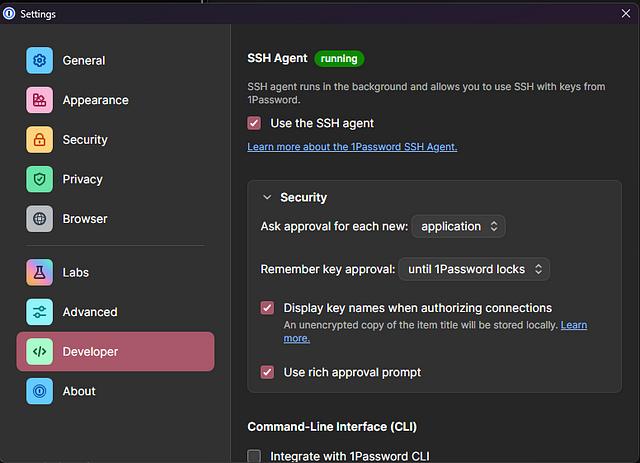This screenshot has width=640, height=463.
Task: Open Appearance settings via its icon
Action: [x=40, y=100]
